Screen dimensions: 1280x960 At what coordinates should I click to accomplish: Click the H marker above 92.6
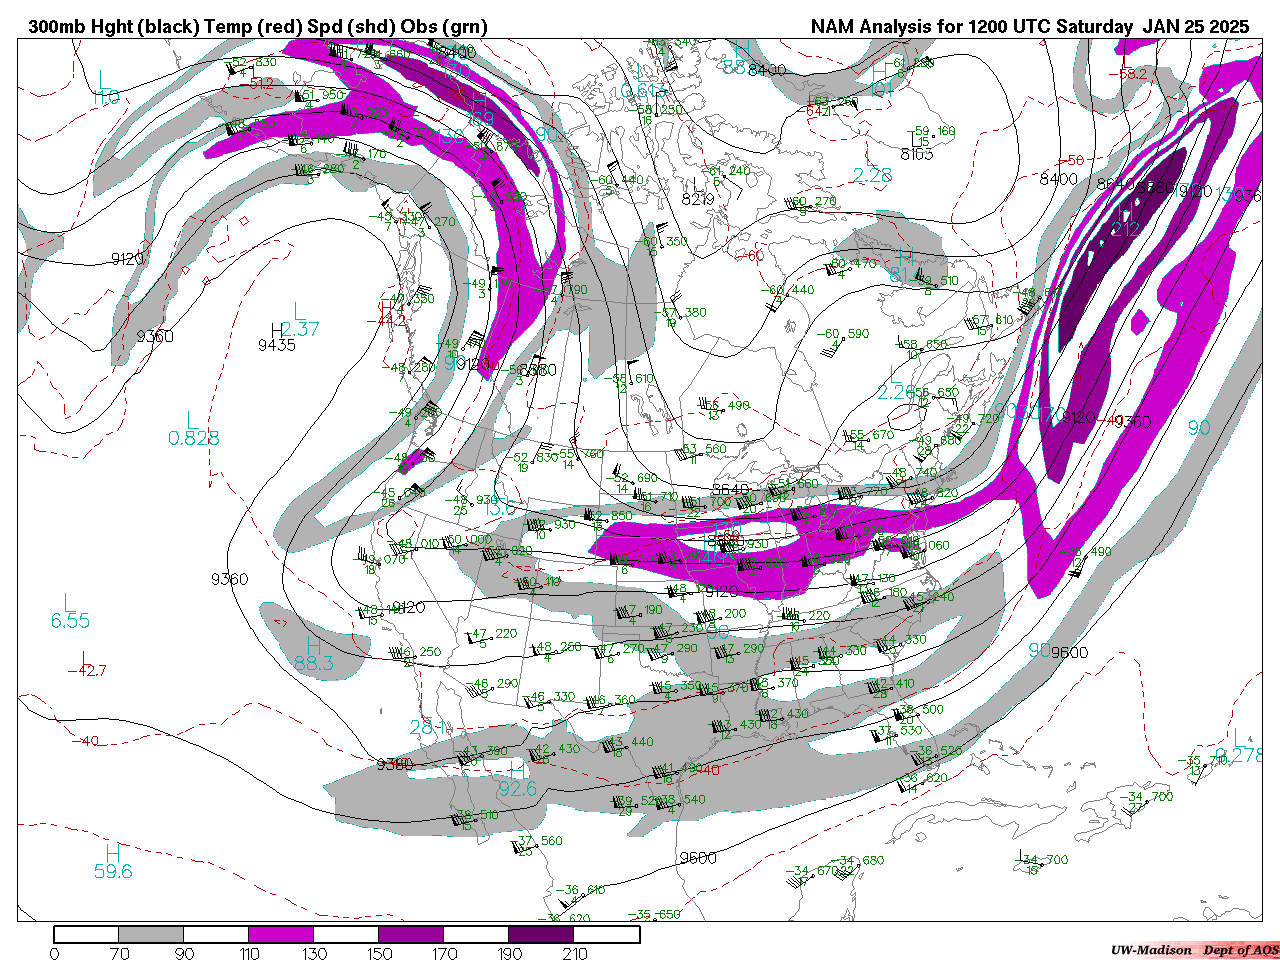click(x=517, y=771)
